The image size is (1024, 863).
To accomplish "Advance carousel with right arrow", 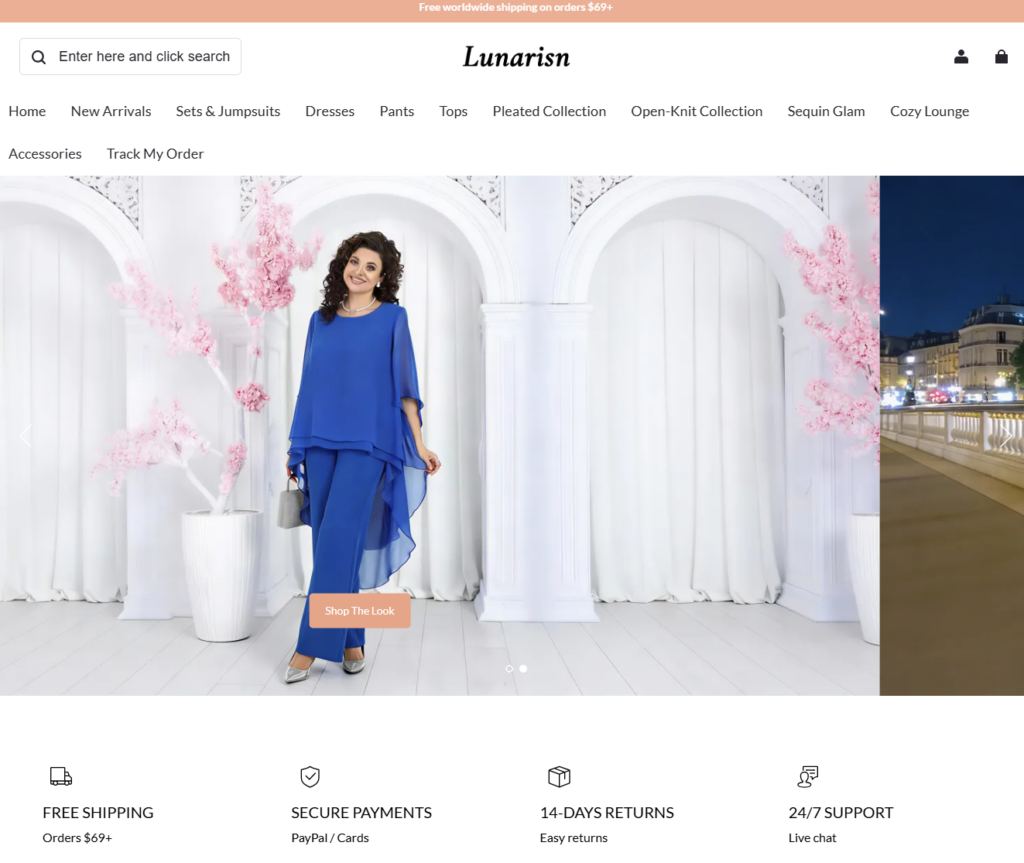I will pos(1004,436).
